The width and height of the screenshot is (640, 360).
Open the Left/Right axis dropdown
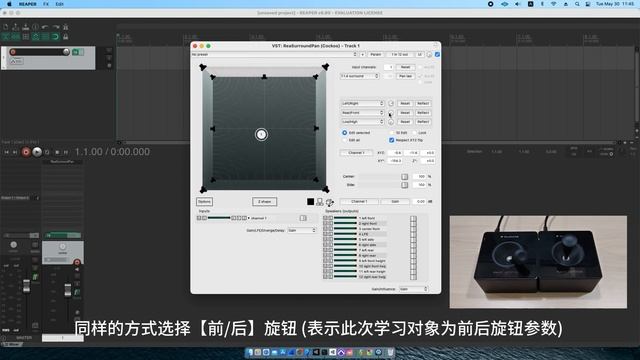pyautogui.click(x=362, y=103)
